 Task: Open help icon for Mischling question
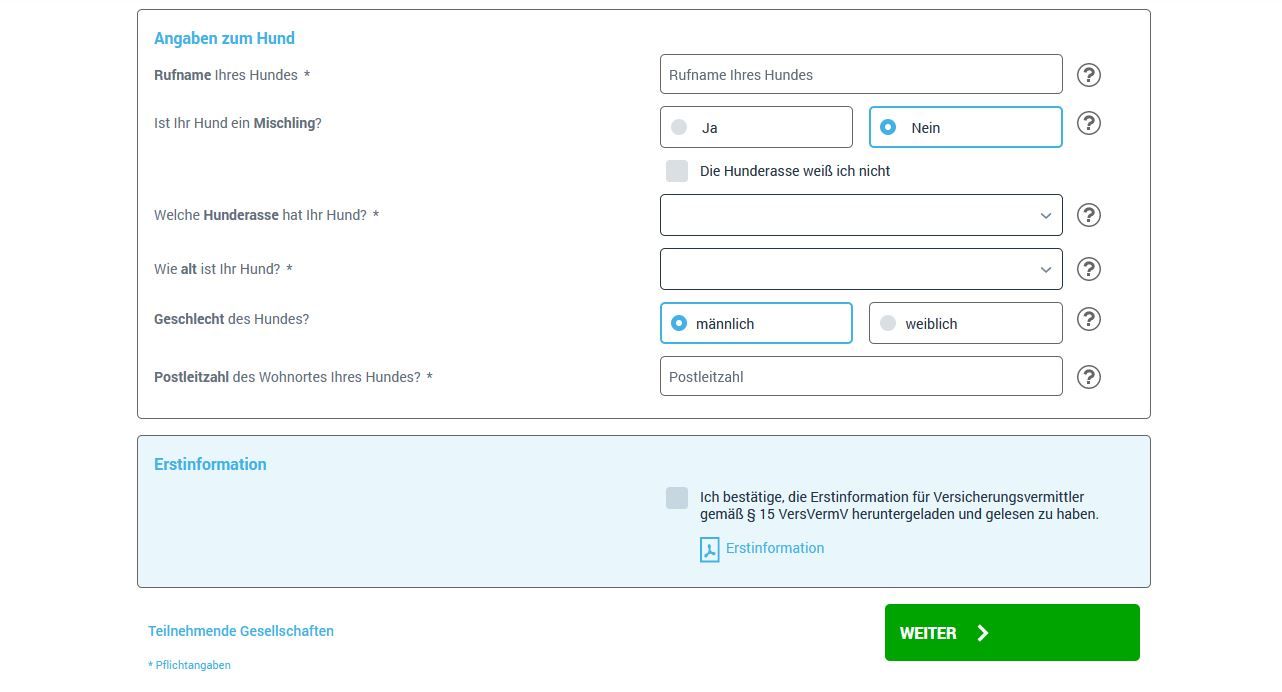click(x=1088, y=123)
